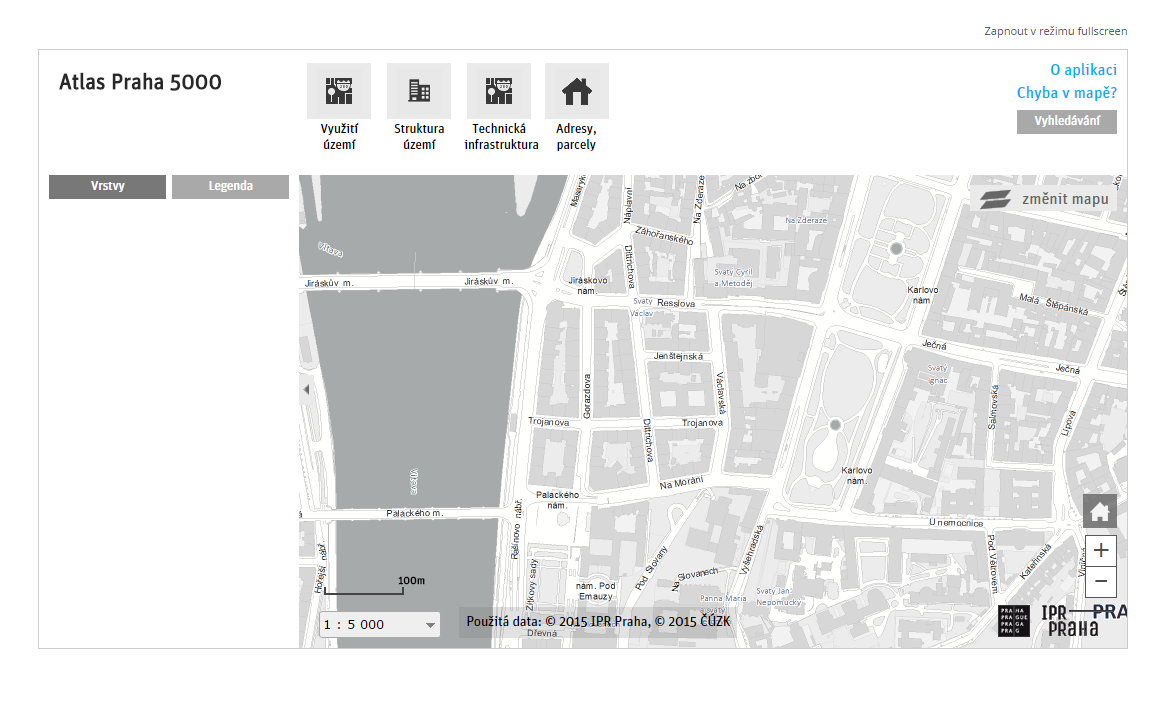Click Karlovo nám. label on map

point(922,294)
